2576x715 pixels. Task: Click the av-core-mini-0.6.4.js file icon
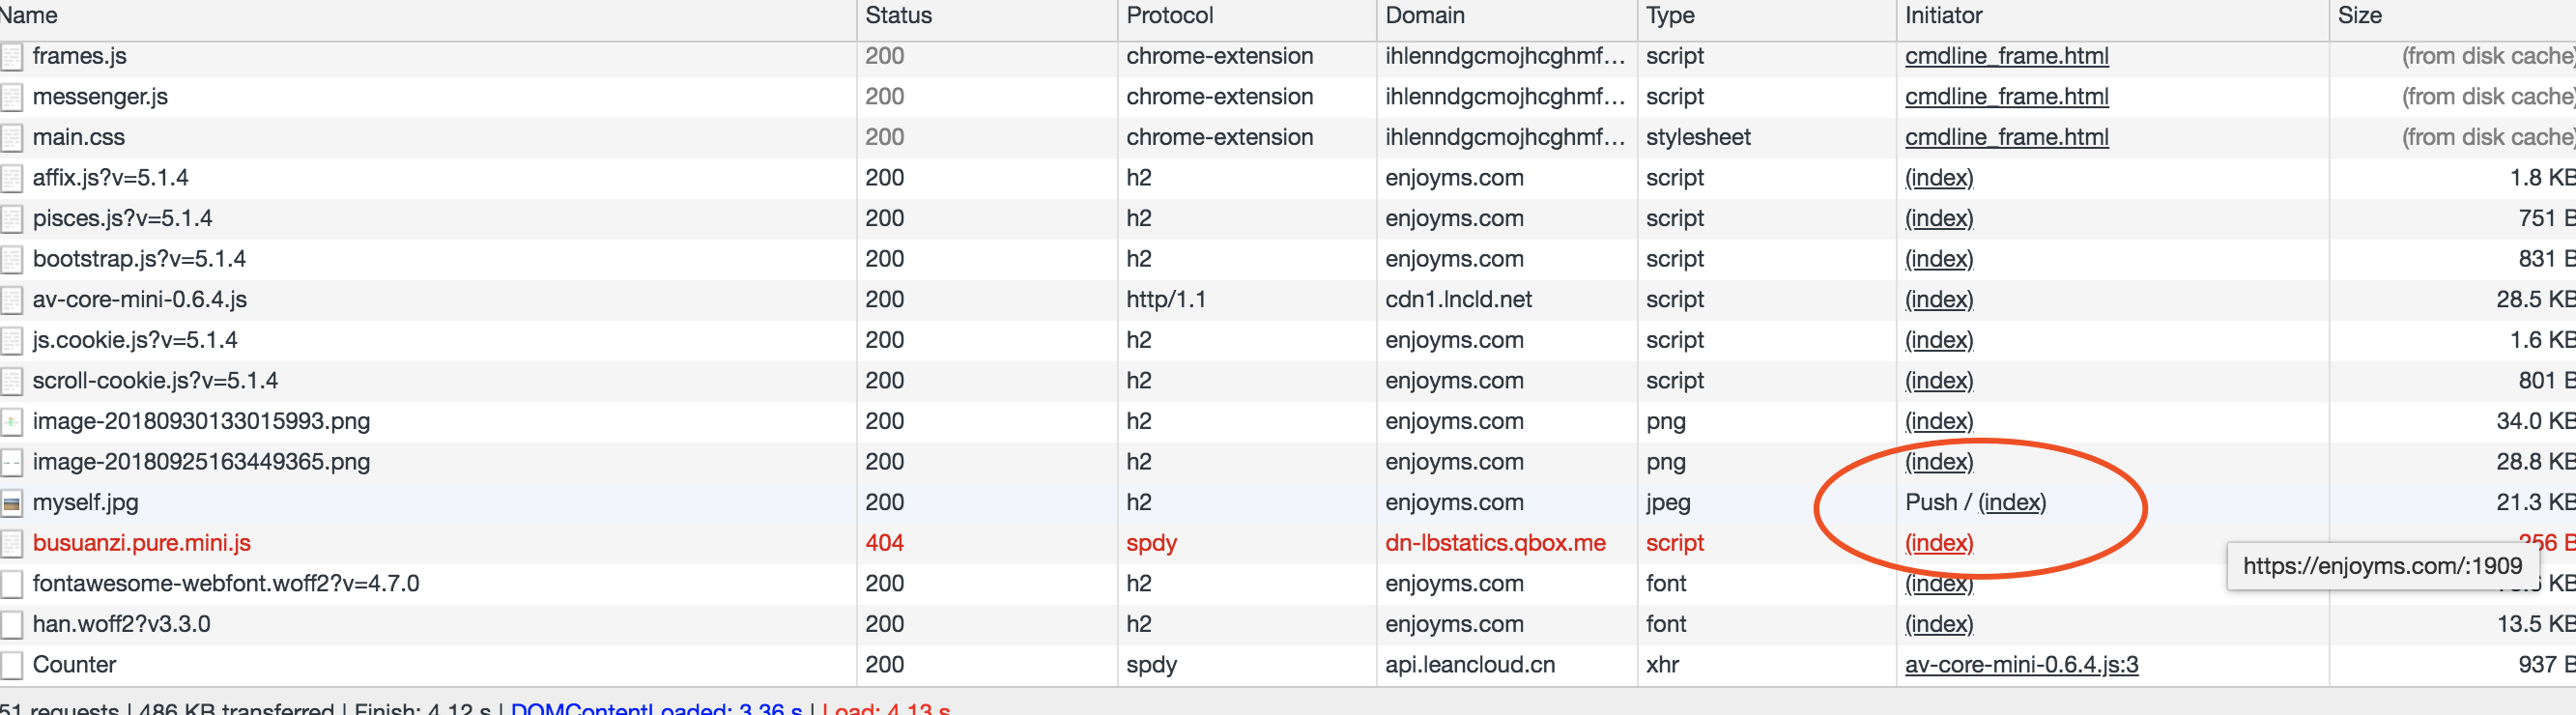click(x=12, y=300)
